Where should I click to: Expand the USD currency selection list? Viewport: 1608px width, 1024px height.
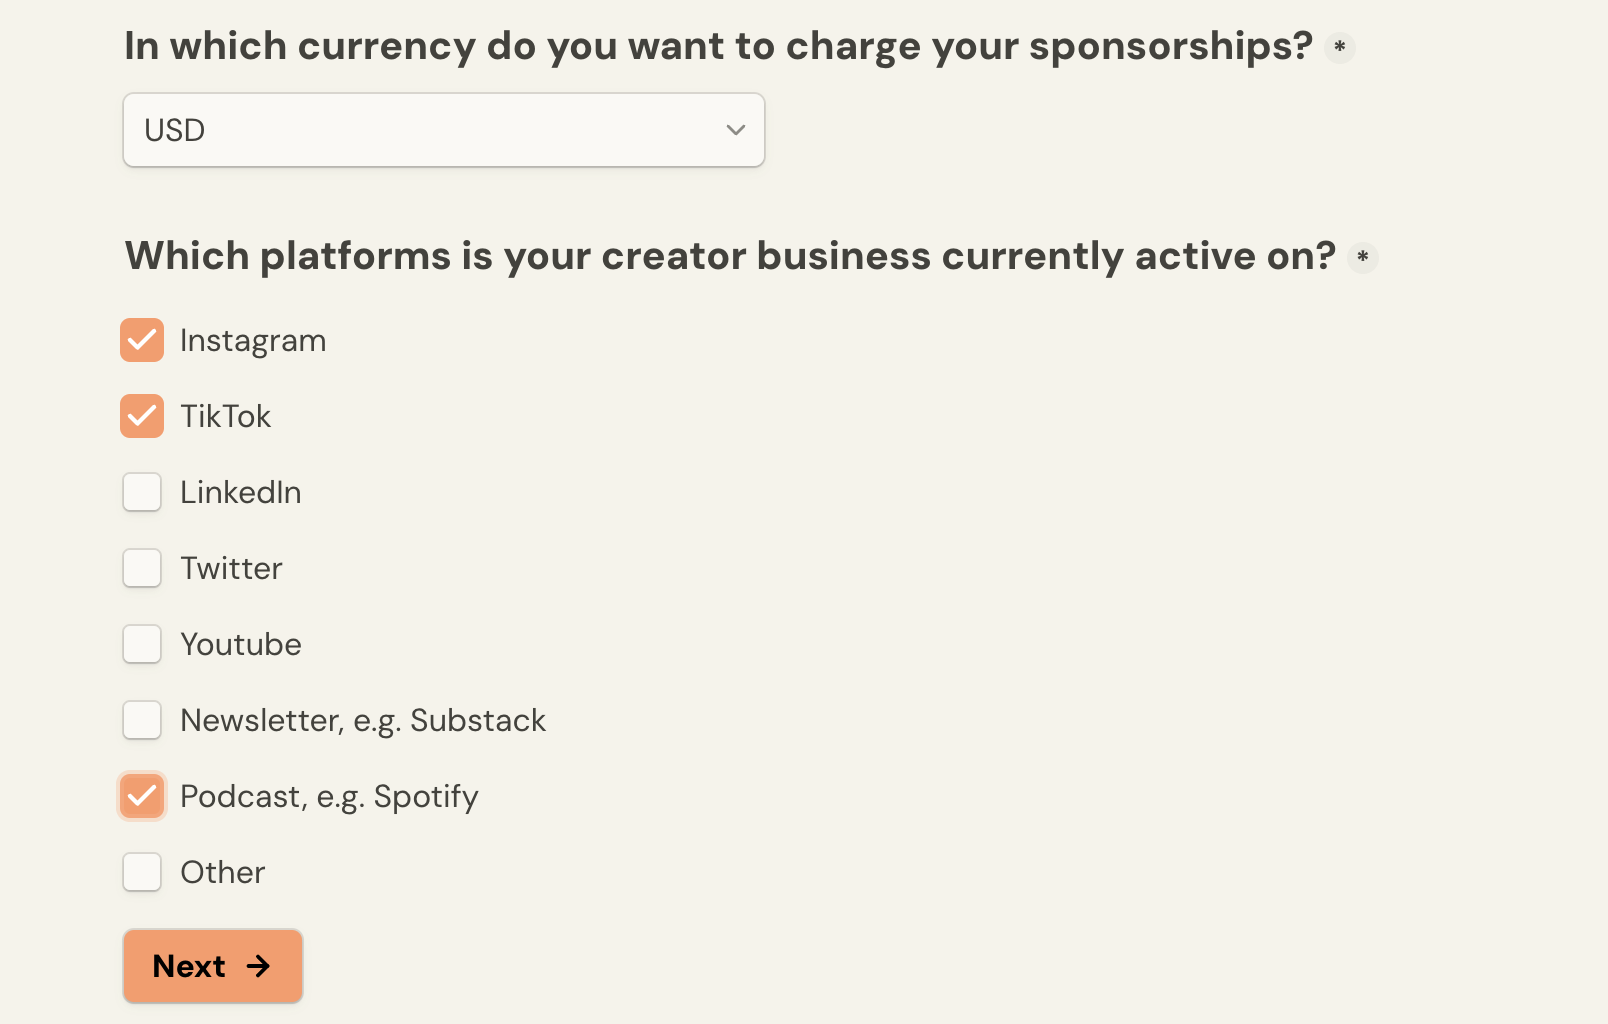443,129
